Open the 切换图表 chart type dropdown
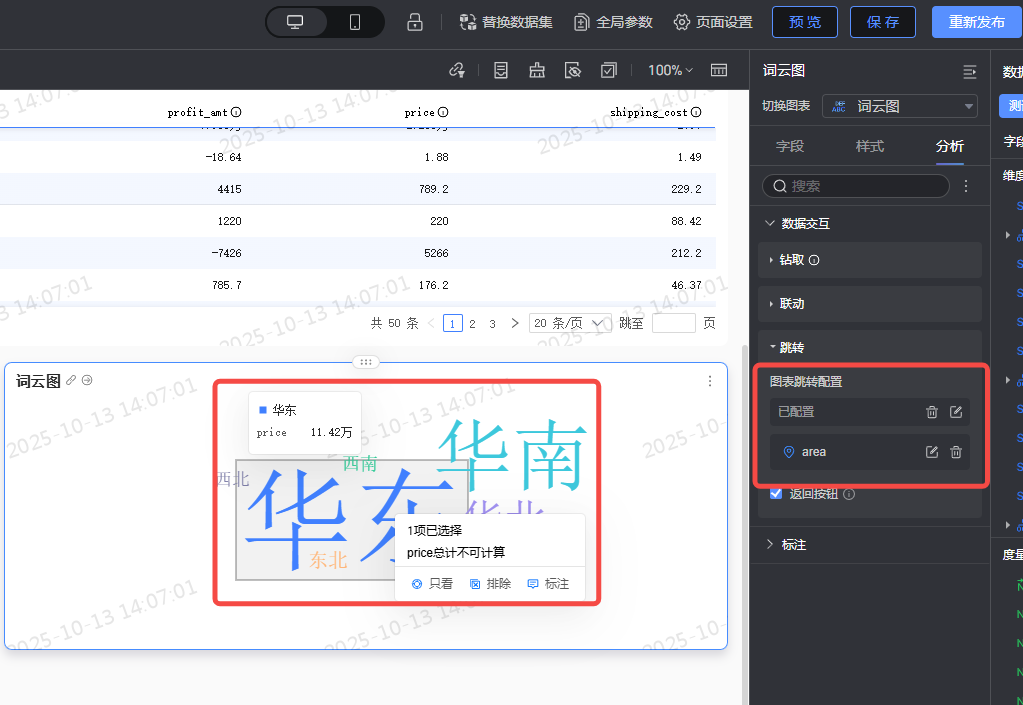This screenshot has height=705, width=1023. coord(899,106)
